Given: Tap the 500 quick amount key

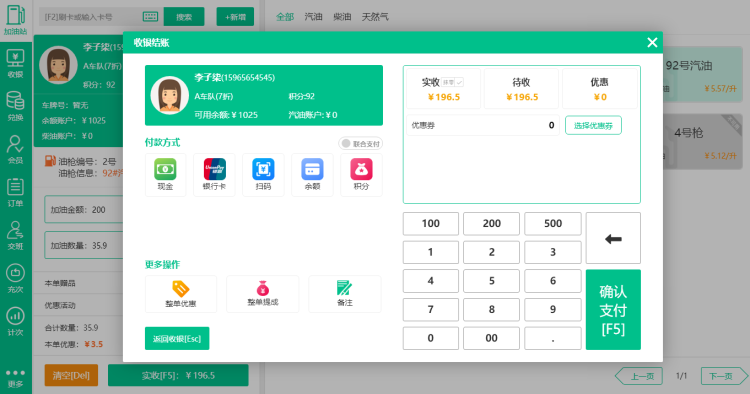Looking at the screenshot, I should click(x=553, y=223).
